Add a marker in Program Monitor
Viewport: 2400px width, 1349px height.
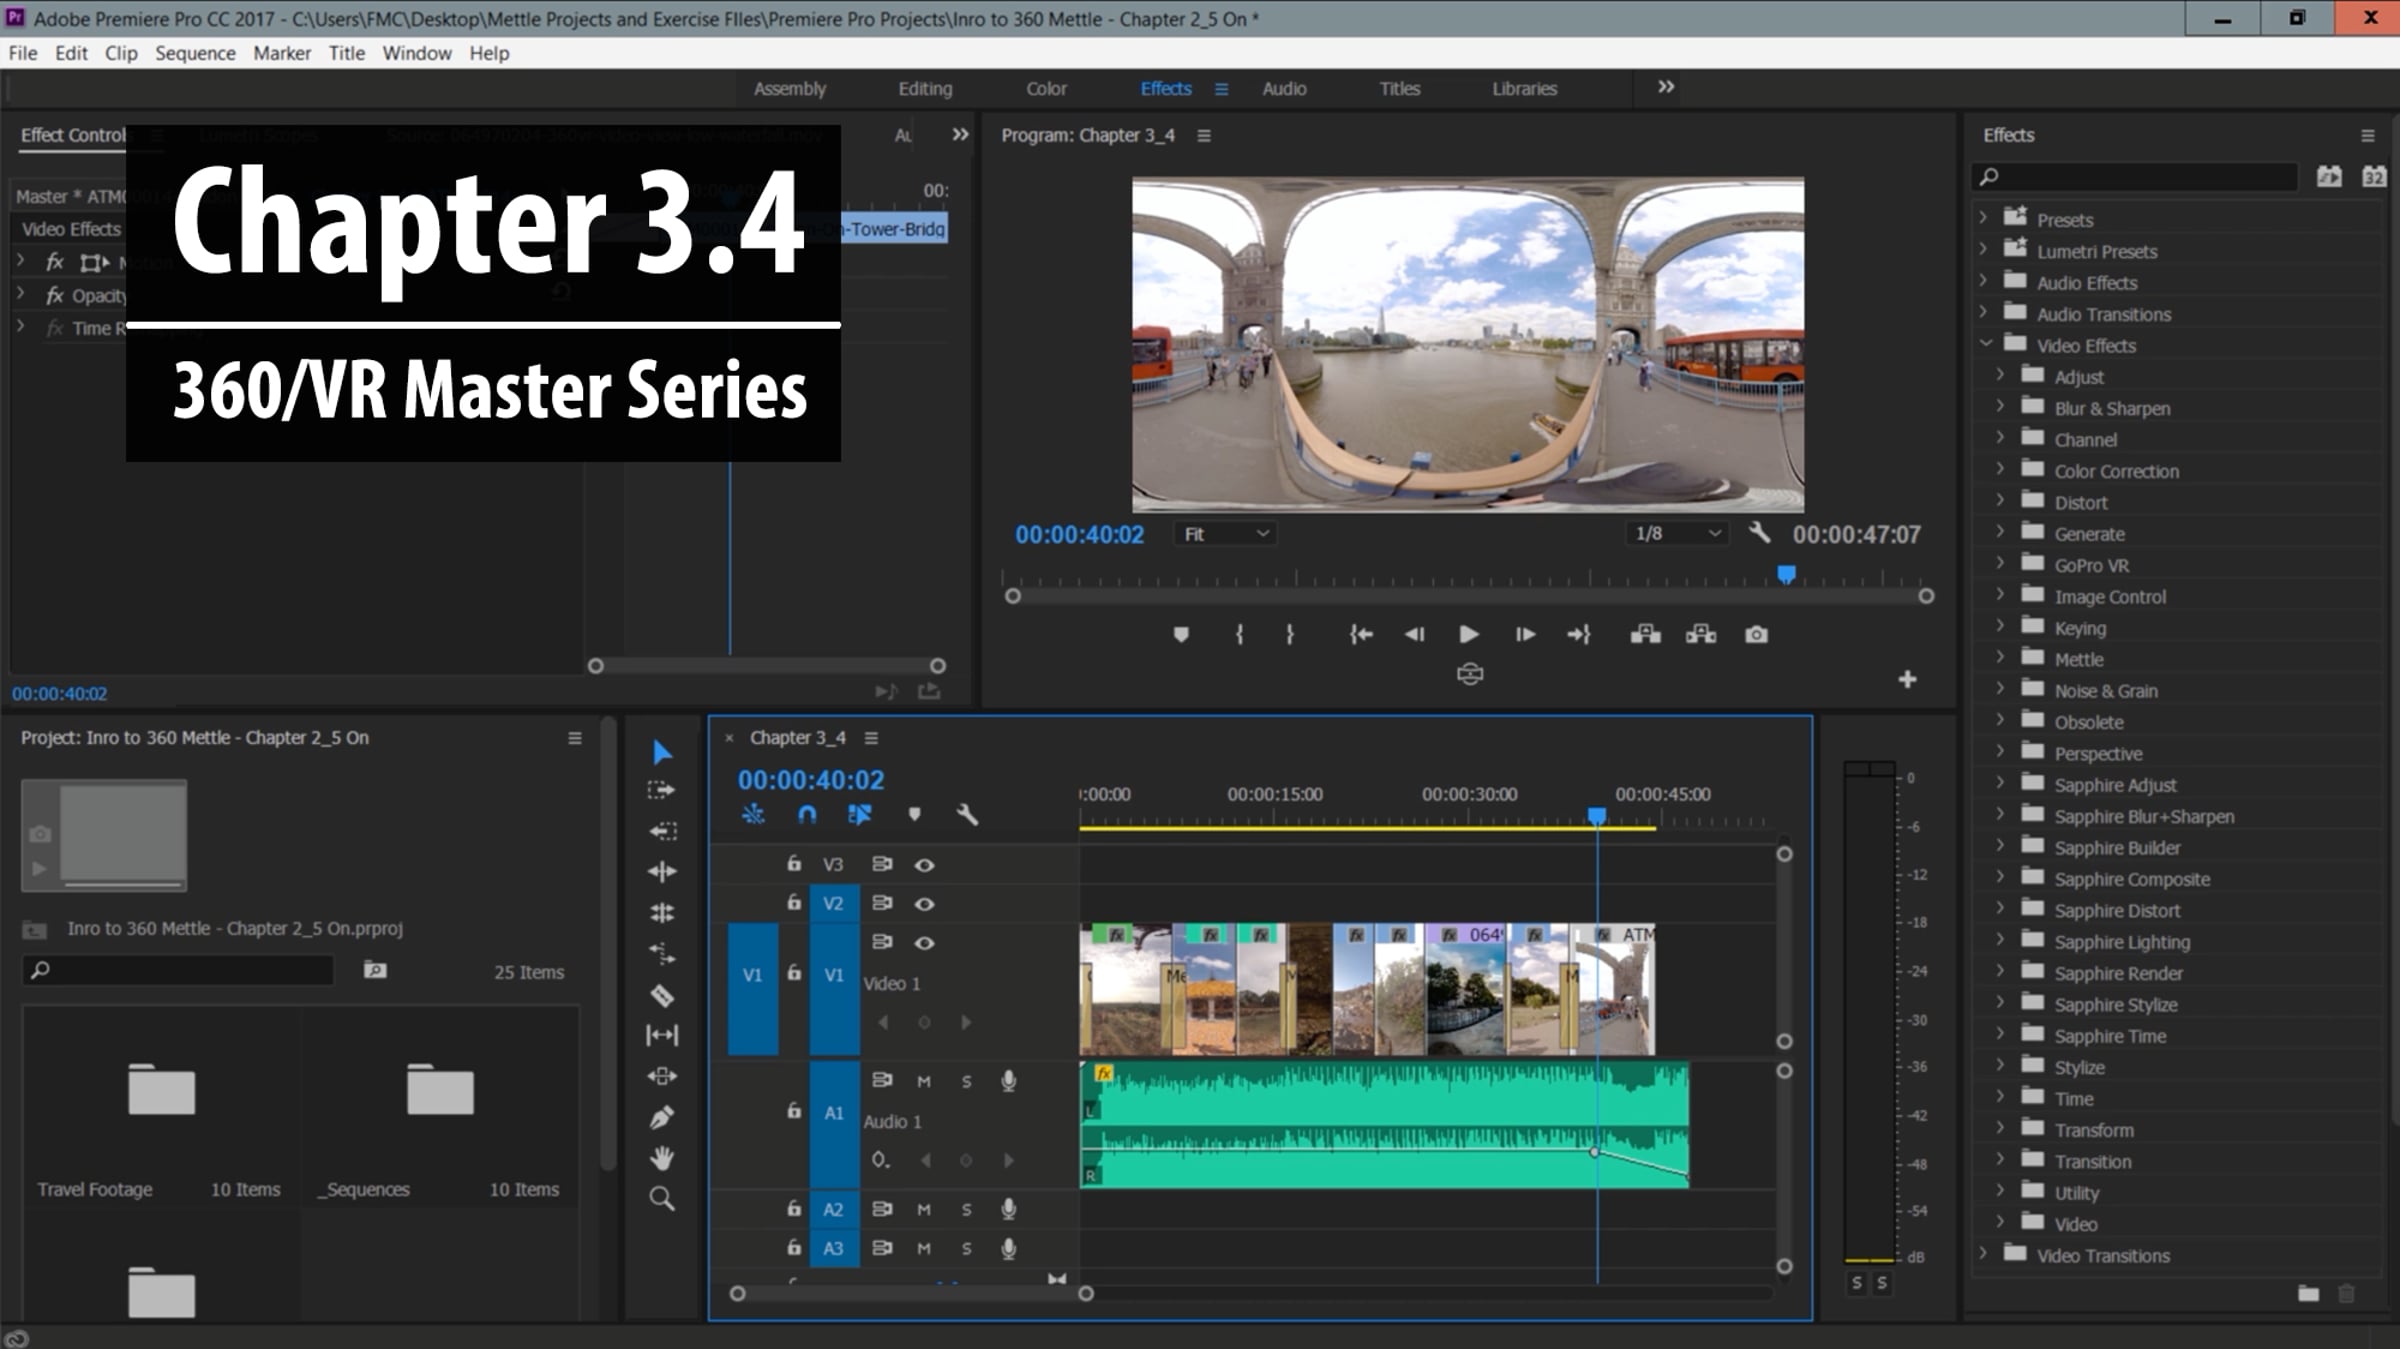click(x=1181, y=634)
